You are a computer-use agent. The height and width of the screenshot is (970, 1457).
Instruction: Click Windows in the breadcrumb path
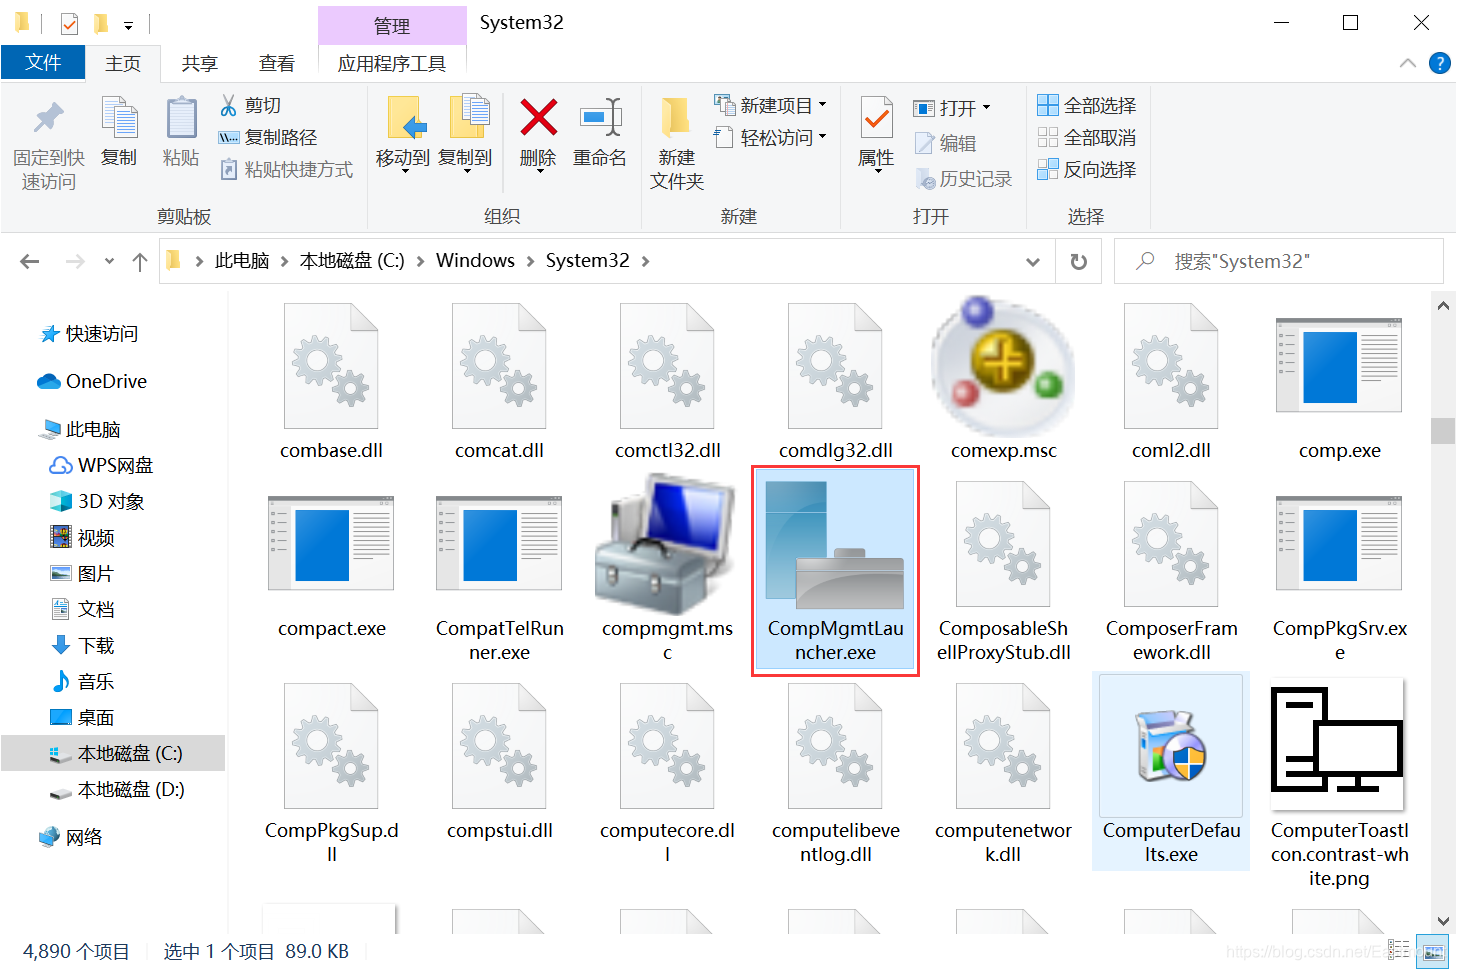click(475, 260)
